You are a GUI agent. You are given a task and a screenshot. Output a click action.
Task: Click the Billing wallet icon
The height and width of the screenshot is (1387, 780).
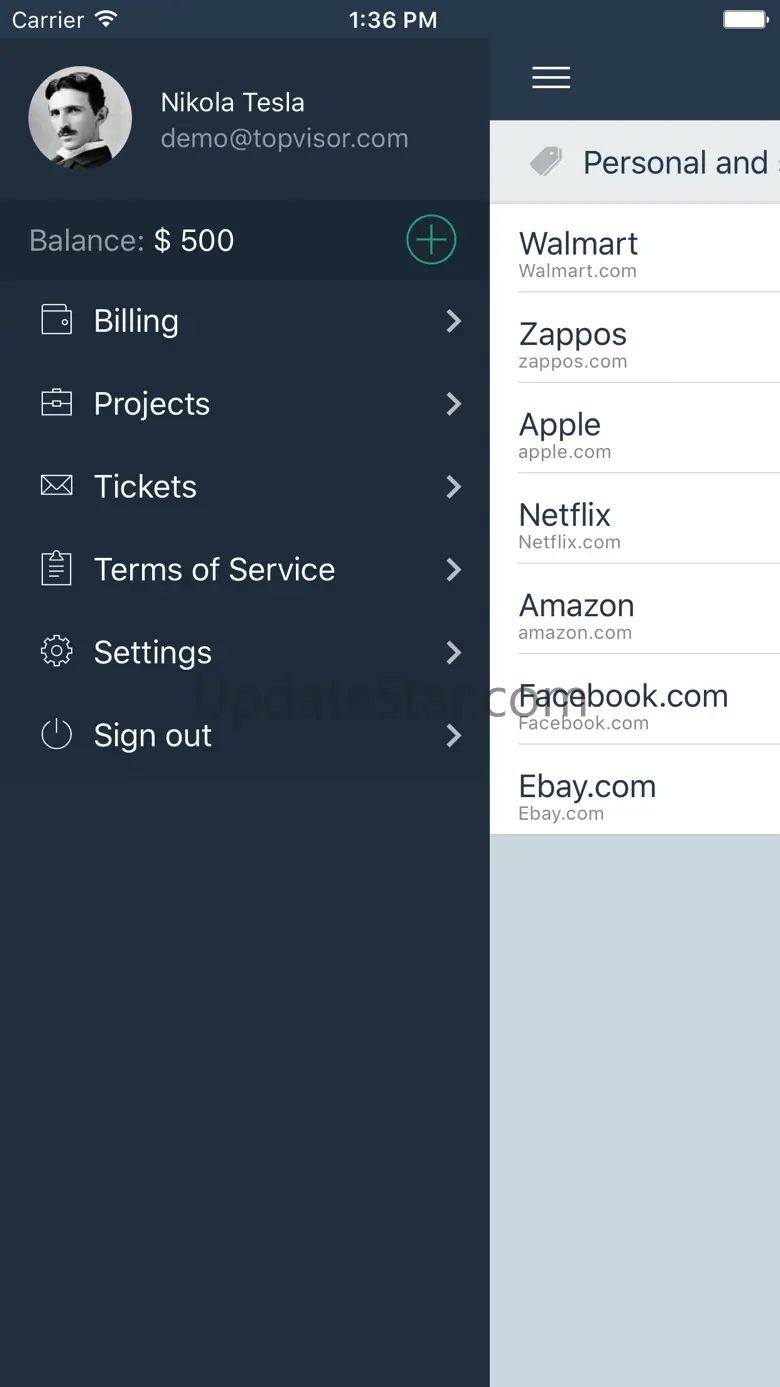[56, 320]
